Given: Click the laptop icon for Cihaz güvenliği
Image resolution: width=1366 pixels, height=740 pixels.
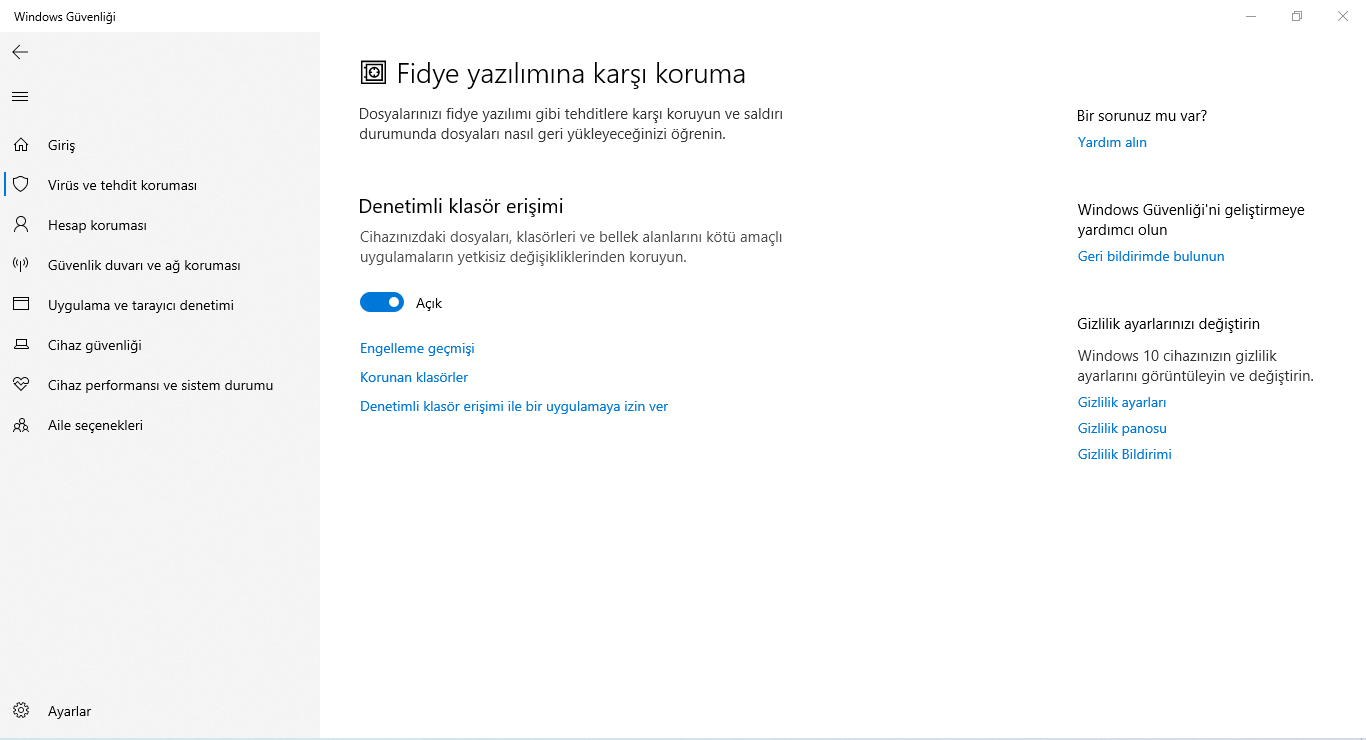Looking at the screenshot, I should coord(20,345).
